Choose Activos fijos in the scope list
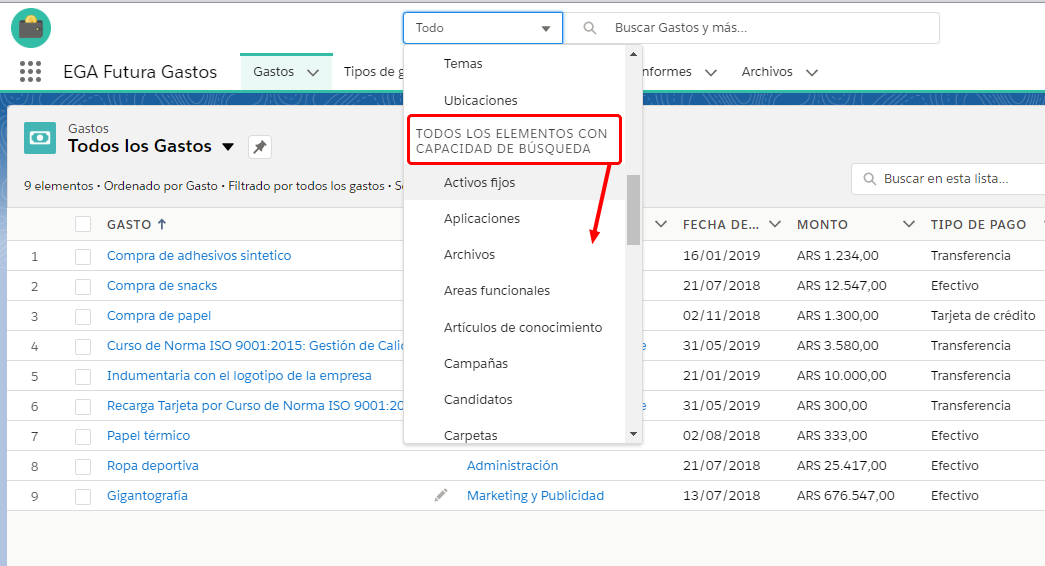The height and width of the screenshot is (566, 1045). [515, 183]
